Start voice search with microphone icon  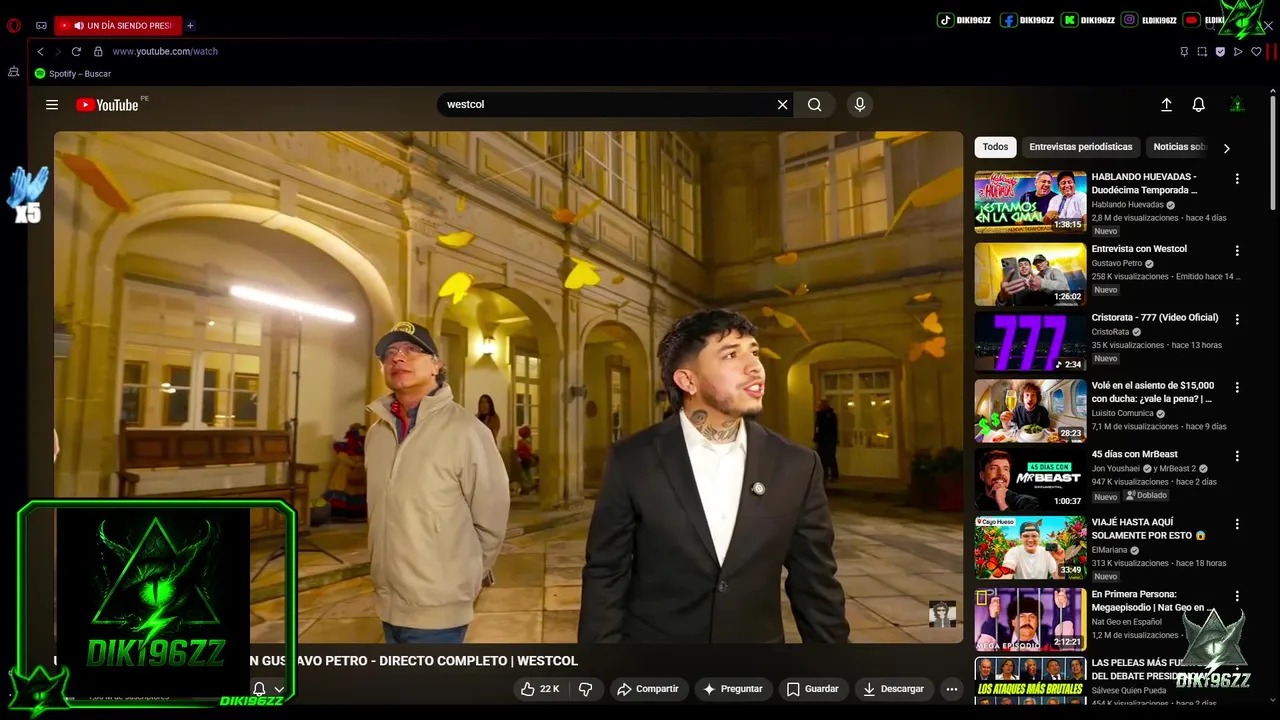pos(859,104)
